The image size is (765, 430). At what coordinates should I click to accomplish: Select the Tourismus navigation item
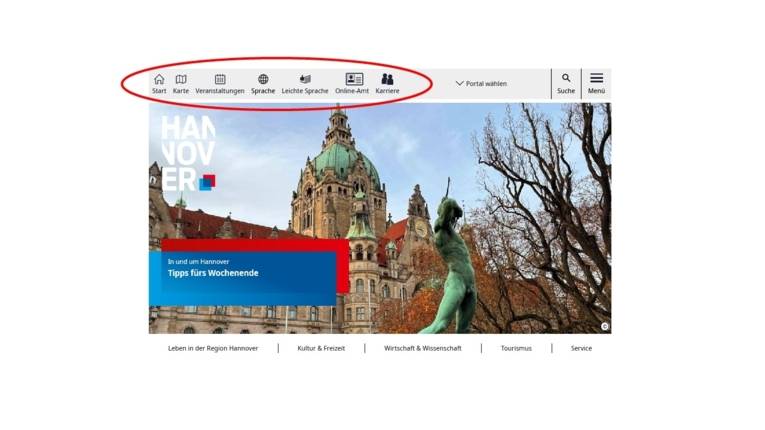[516, 348]
